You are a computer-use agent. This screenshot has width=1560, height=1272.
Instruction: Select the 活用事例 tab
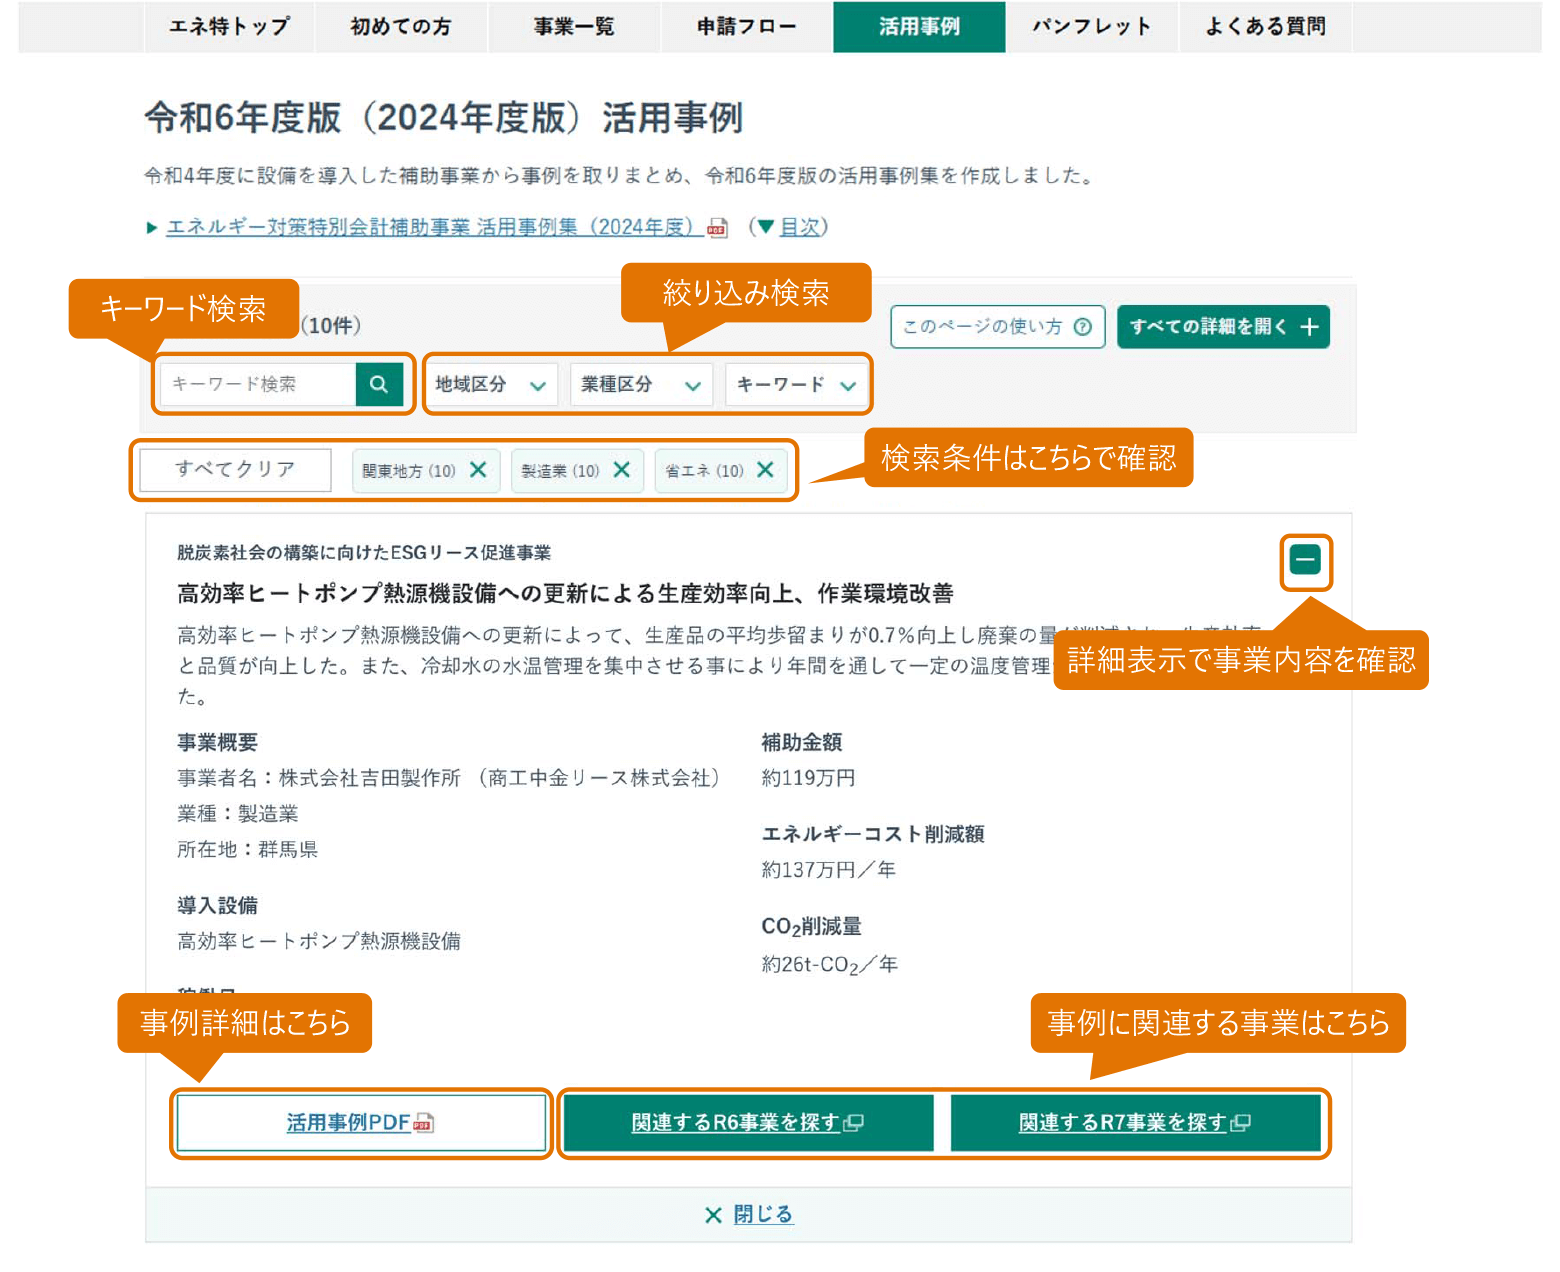919,26
